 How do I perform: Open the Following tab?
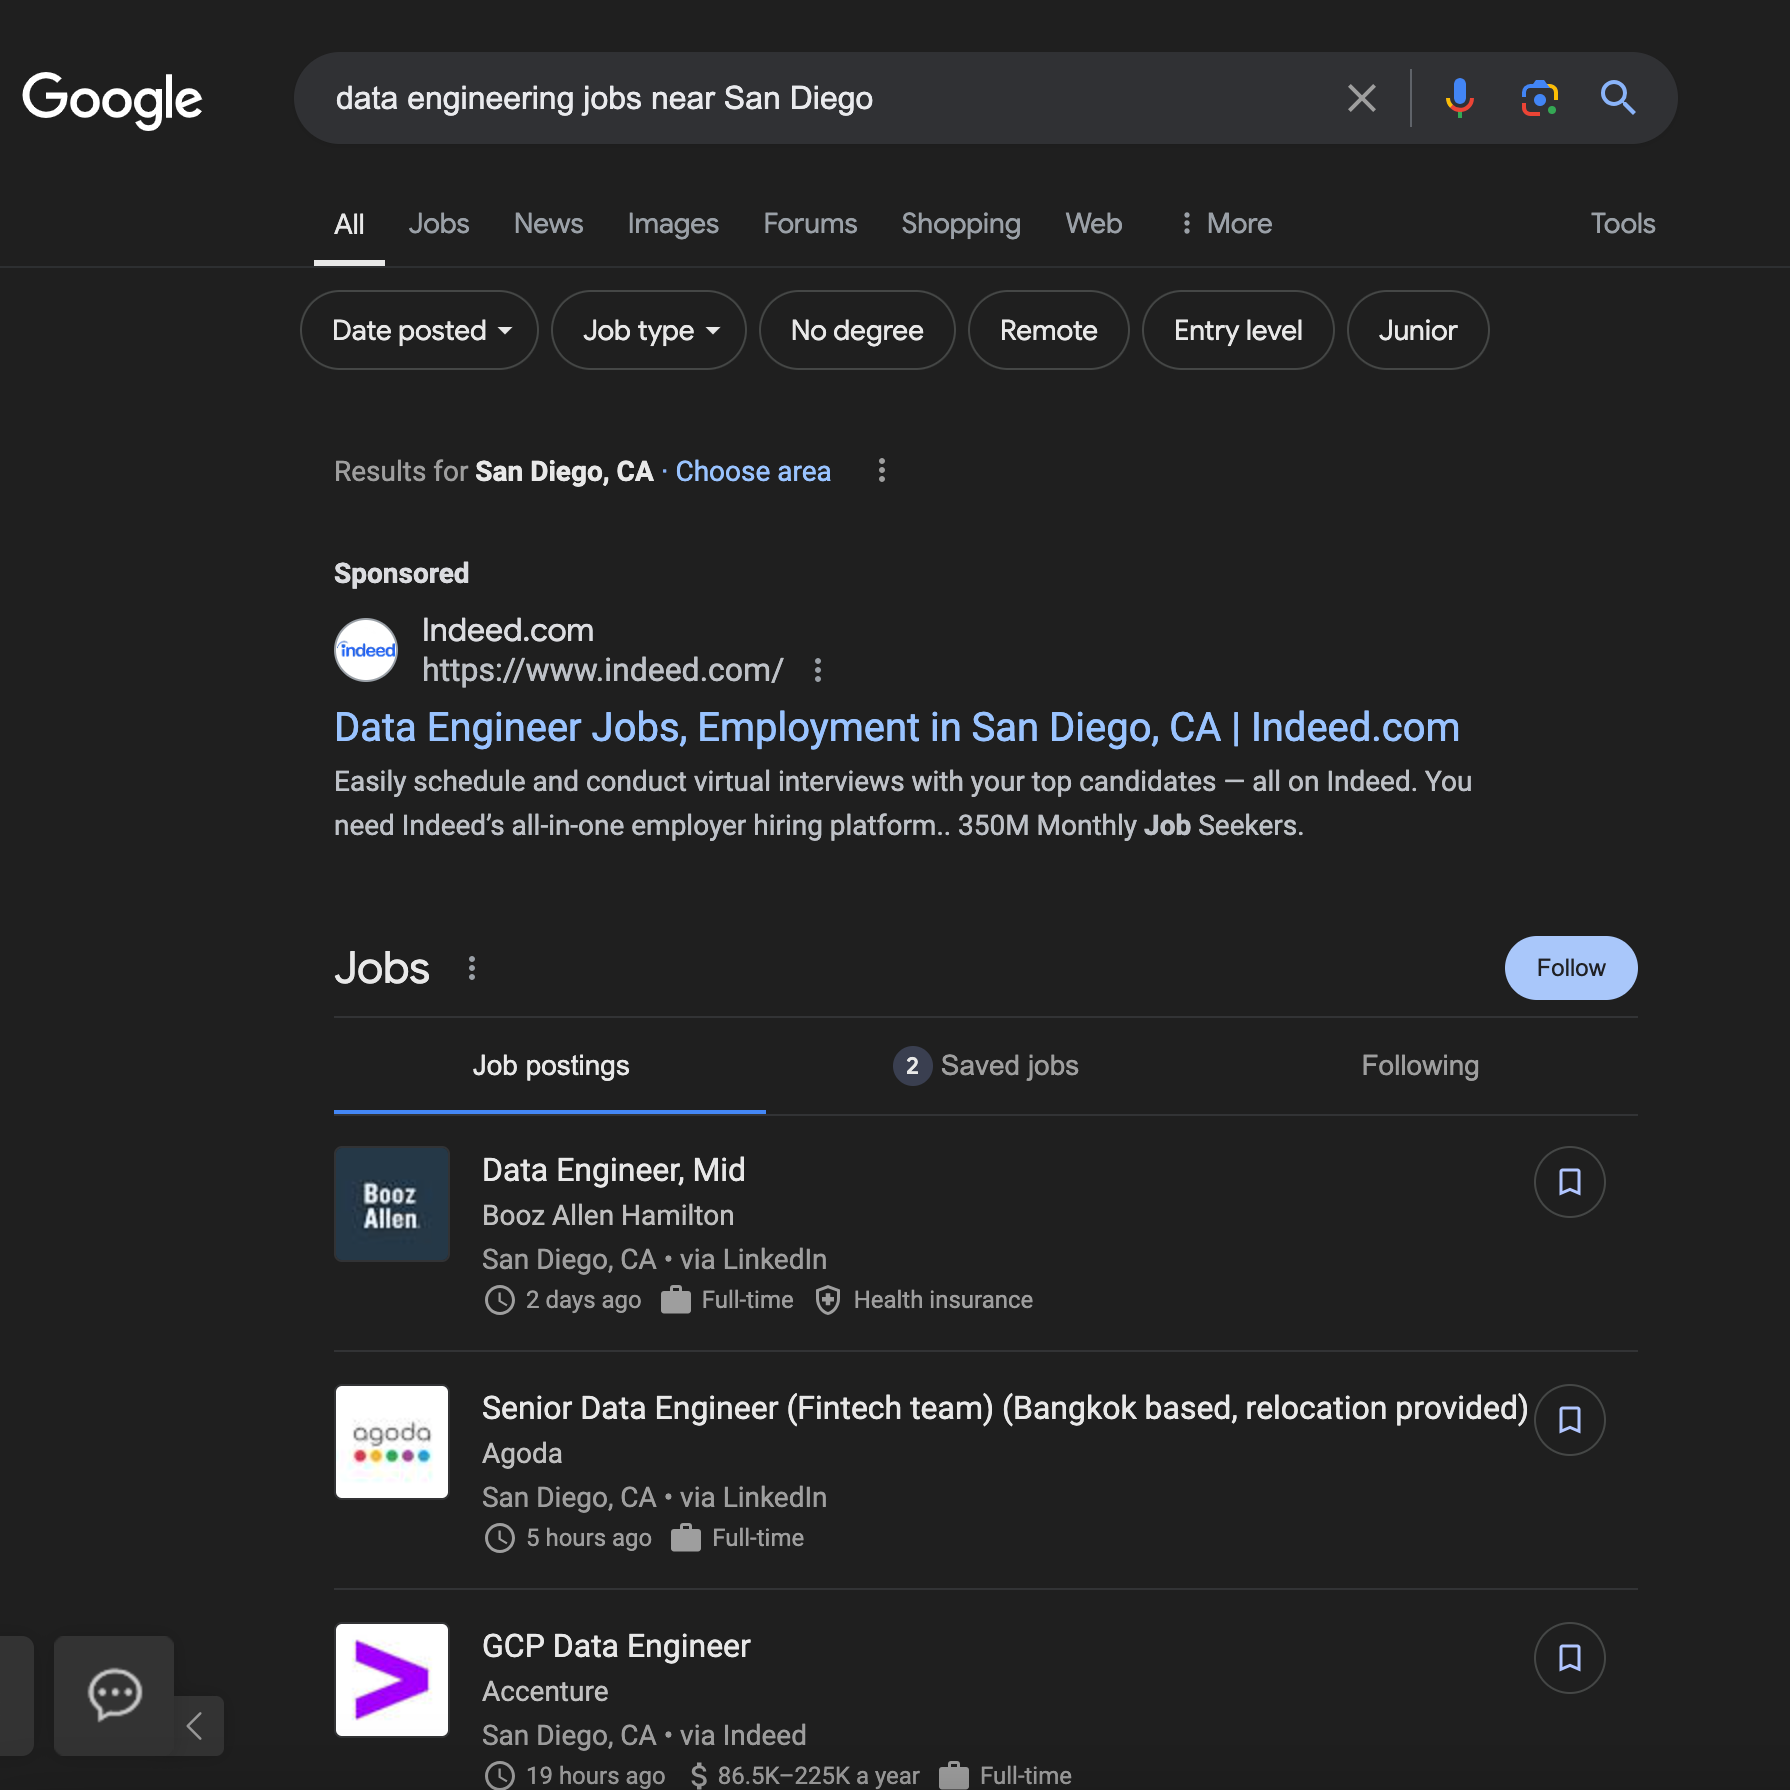1420,1066
